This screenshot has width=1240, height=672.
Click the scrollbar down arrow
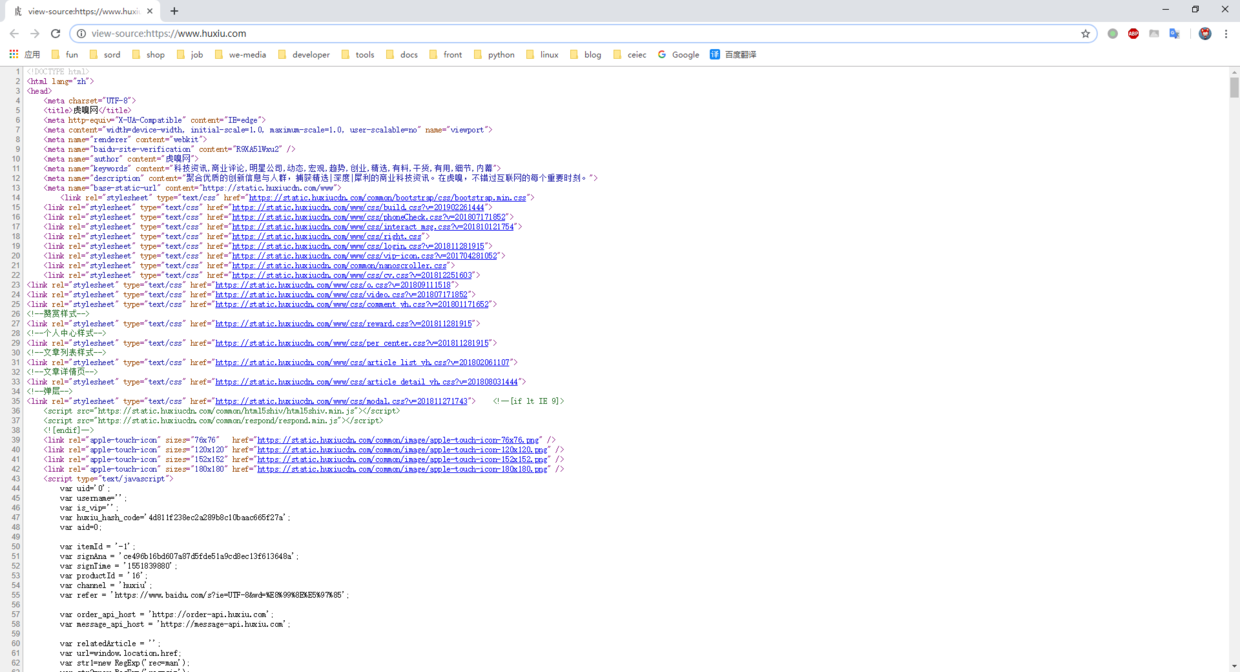(1234, 666)
